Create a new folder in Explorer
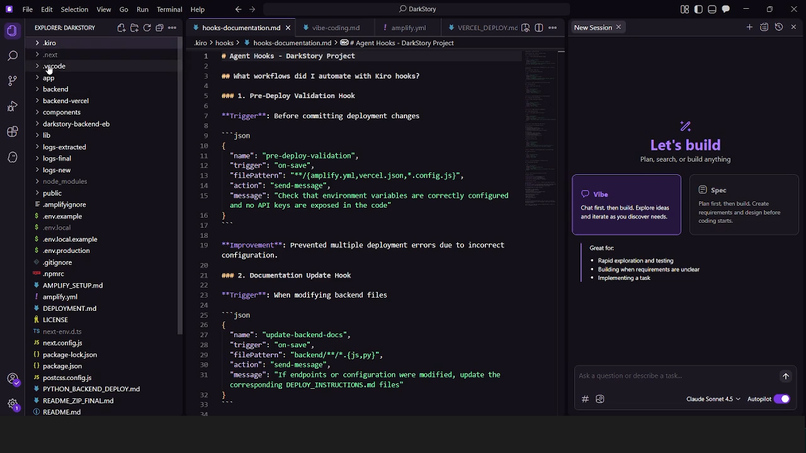The width and height of the screenshot is (806, 453). coord(134,28)
